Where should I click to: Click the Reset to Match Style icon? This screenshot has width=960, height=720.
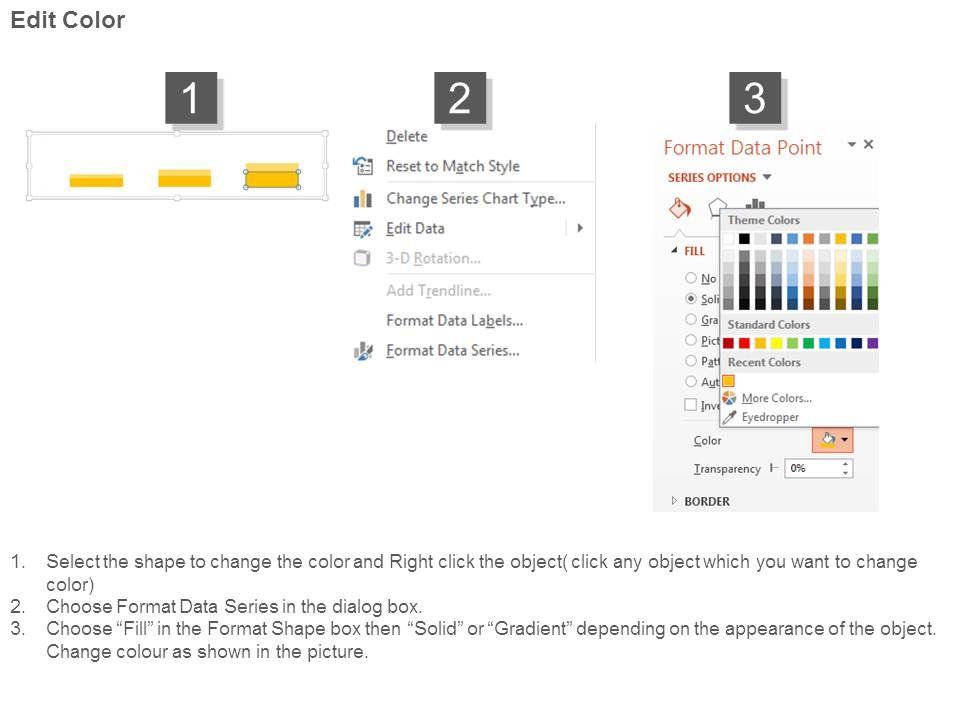pyautogui.click(x=363, y=166)
